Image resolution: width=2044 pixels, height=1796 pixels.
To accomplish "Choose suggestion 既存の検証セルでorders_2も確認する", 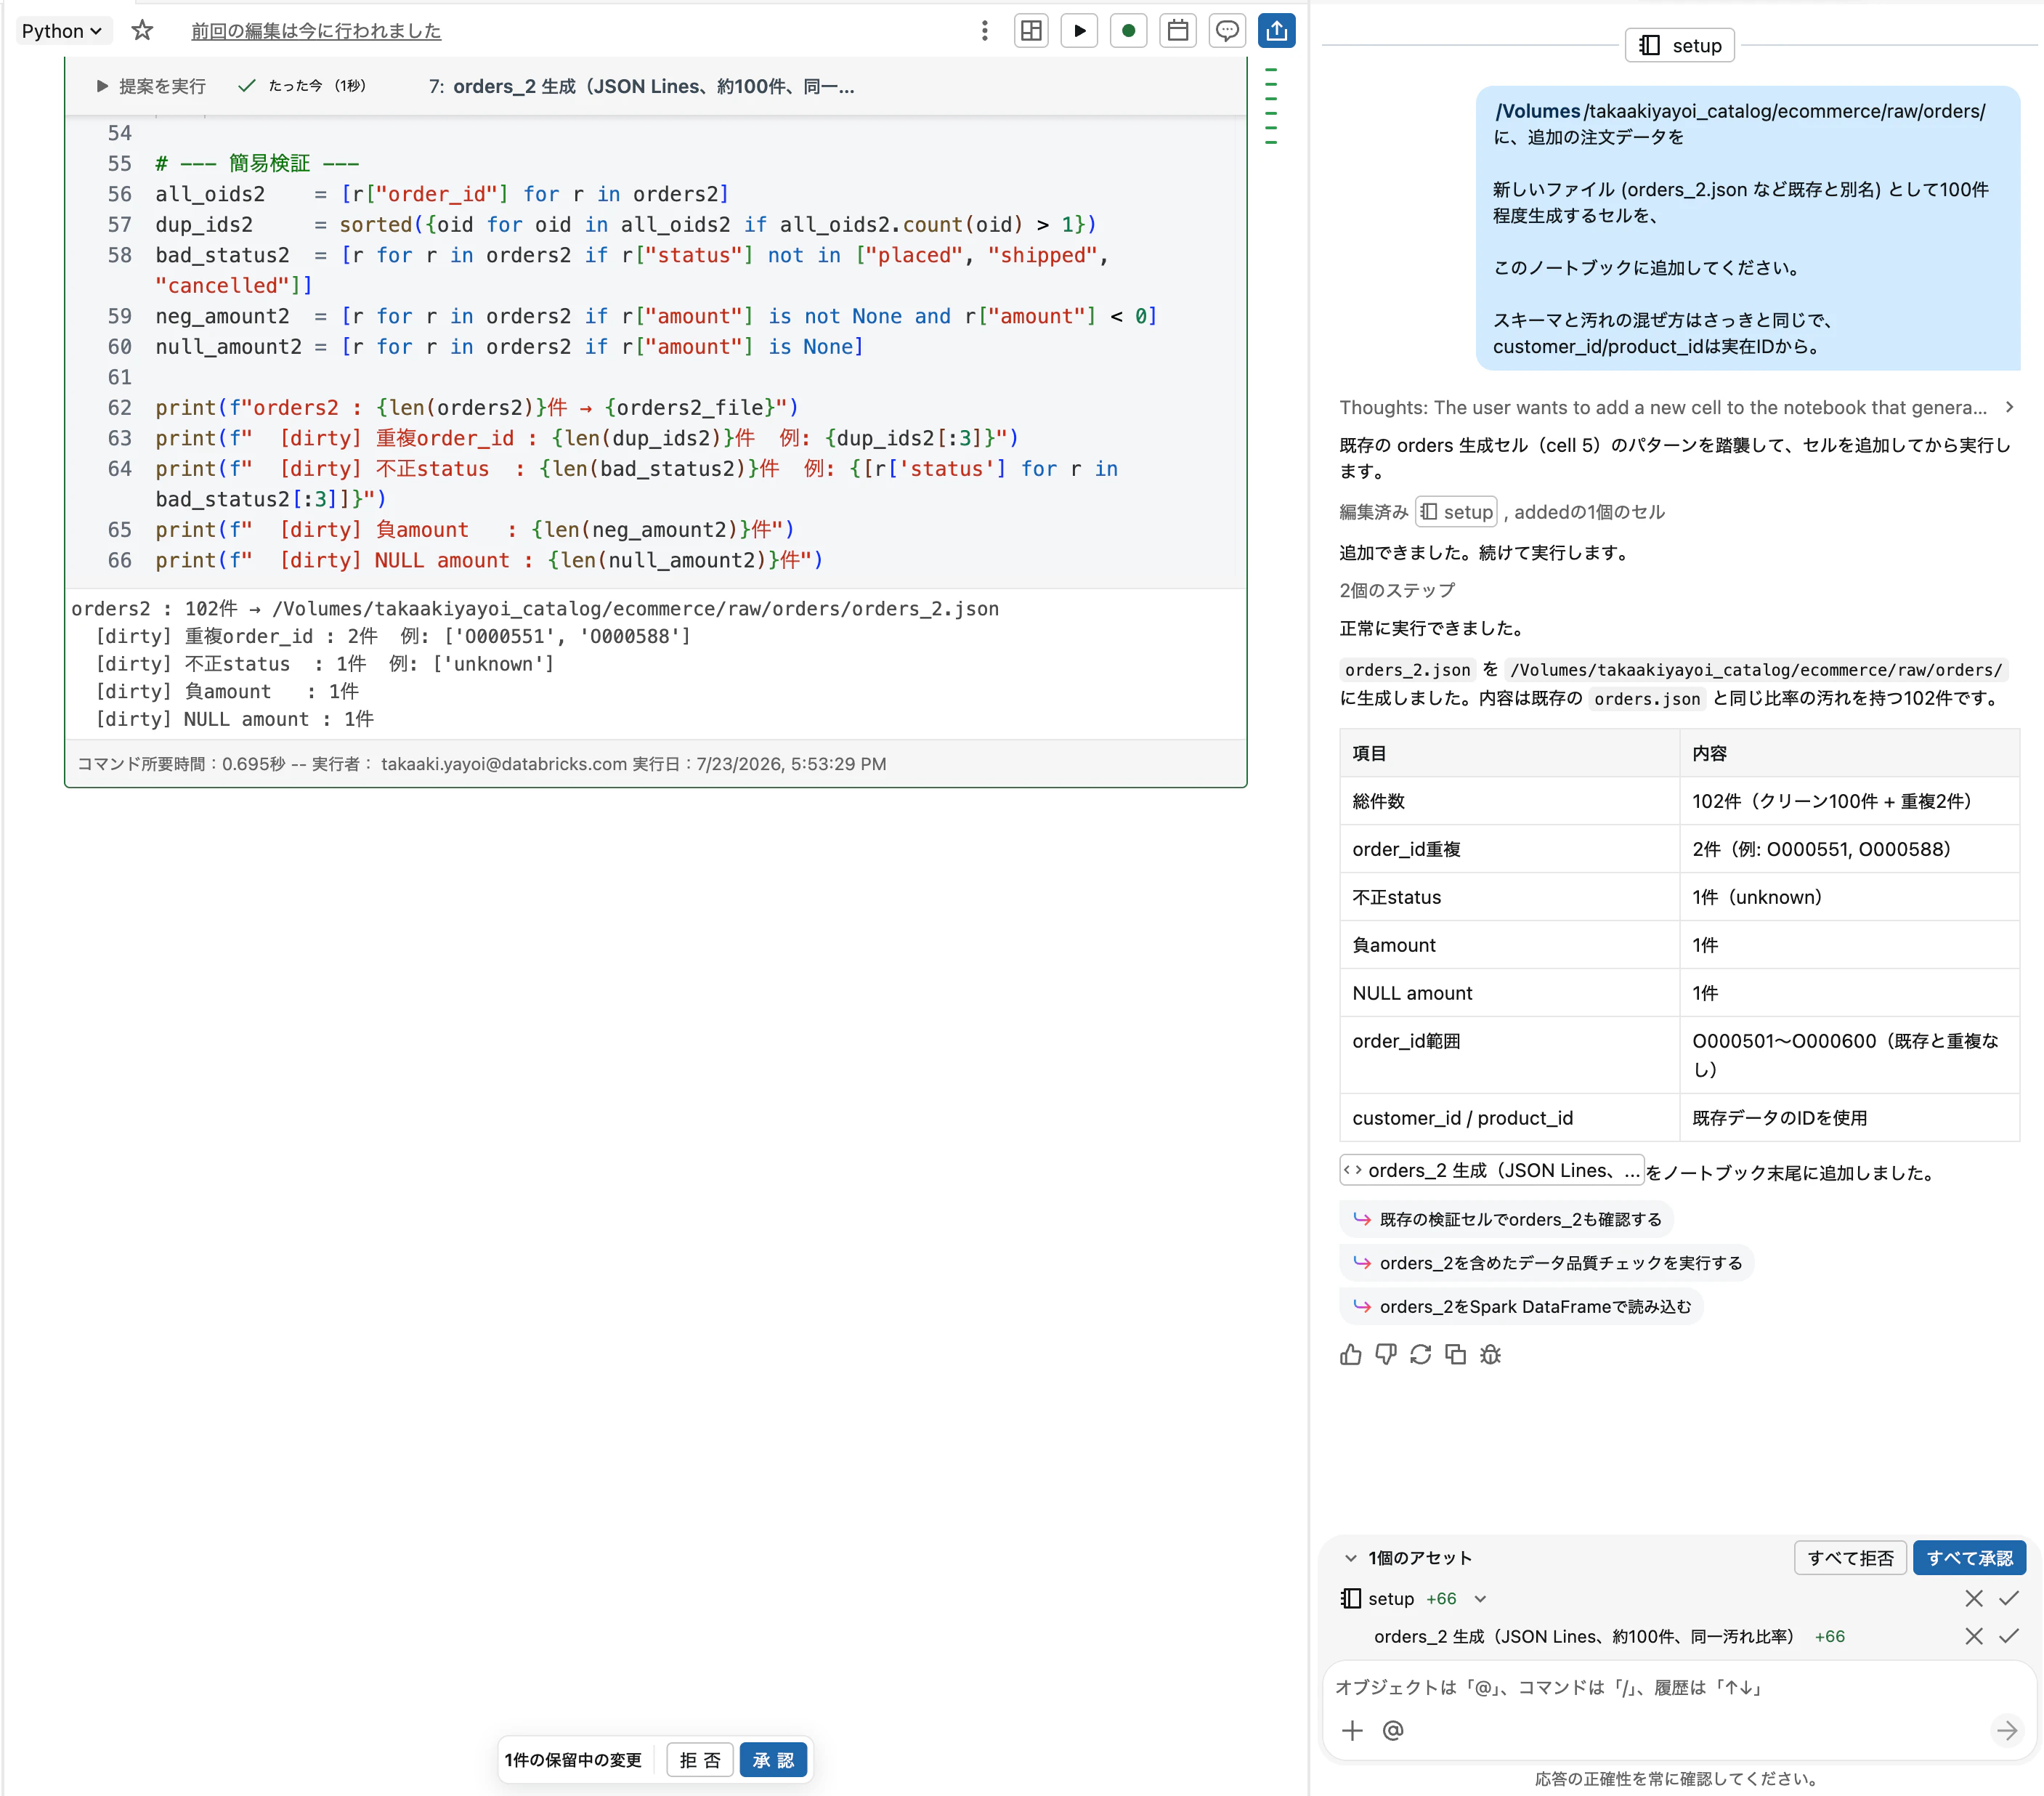I will [1506, 1219].
